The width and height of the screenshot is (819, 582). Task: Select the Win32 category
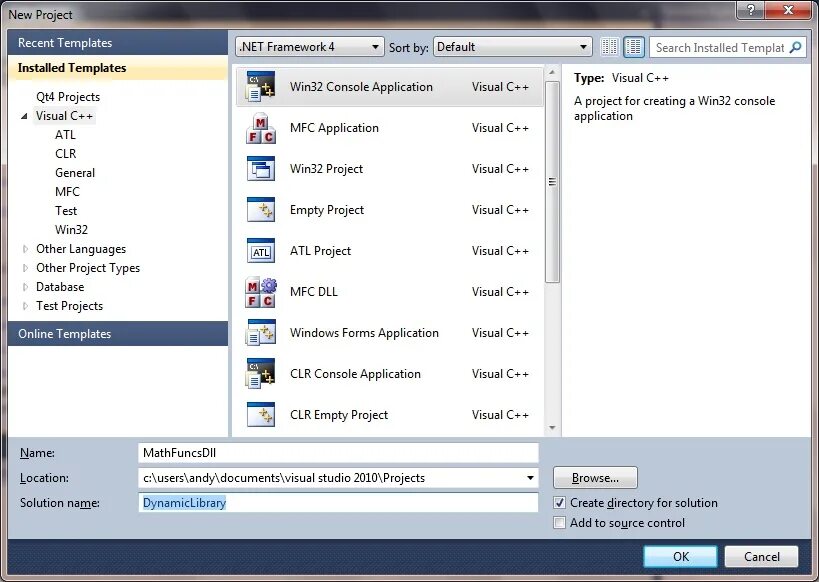tap(71, 230)
